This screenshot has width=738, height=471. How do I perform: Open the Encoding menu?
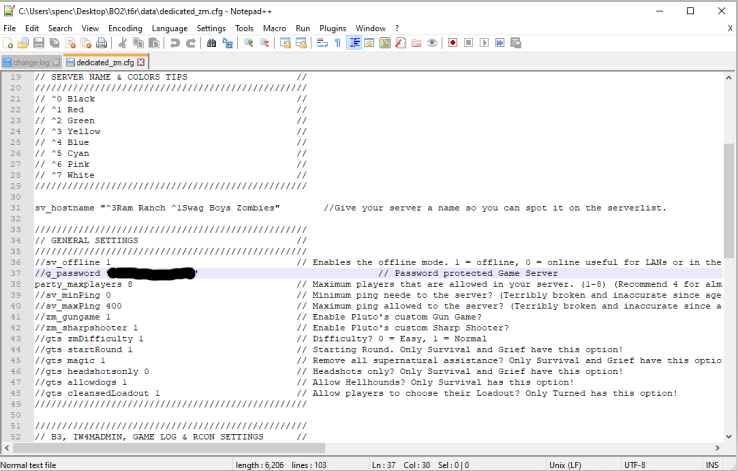click(x=125, y=28)
